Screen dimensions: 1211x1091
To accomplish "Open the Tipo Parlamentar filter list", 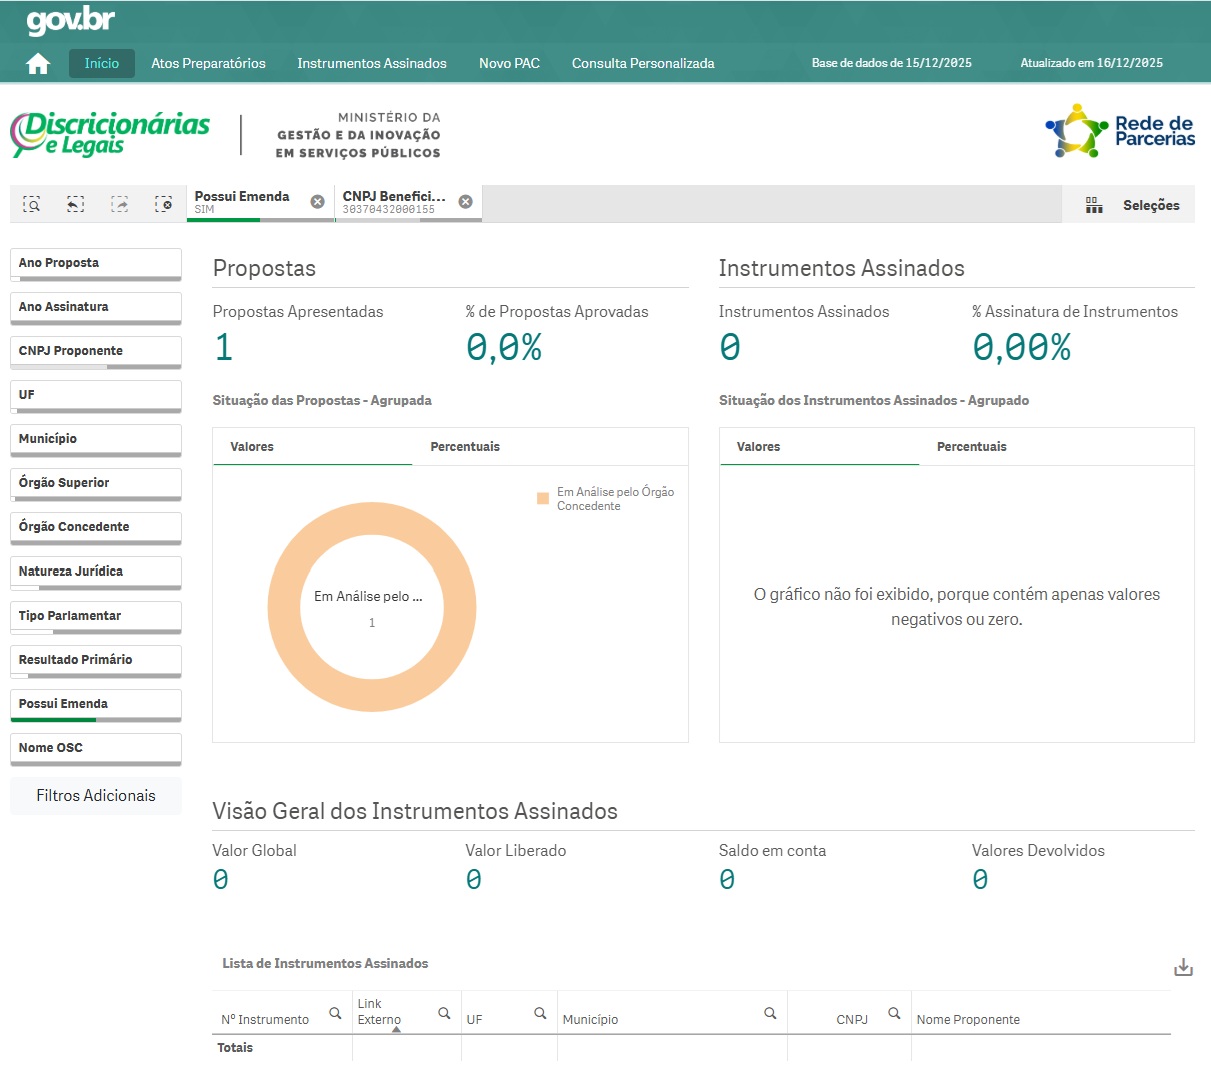I will coord(96,616).
